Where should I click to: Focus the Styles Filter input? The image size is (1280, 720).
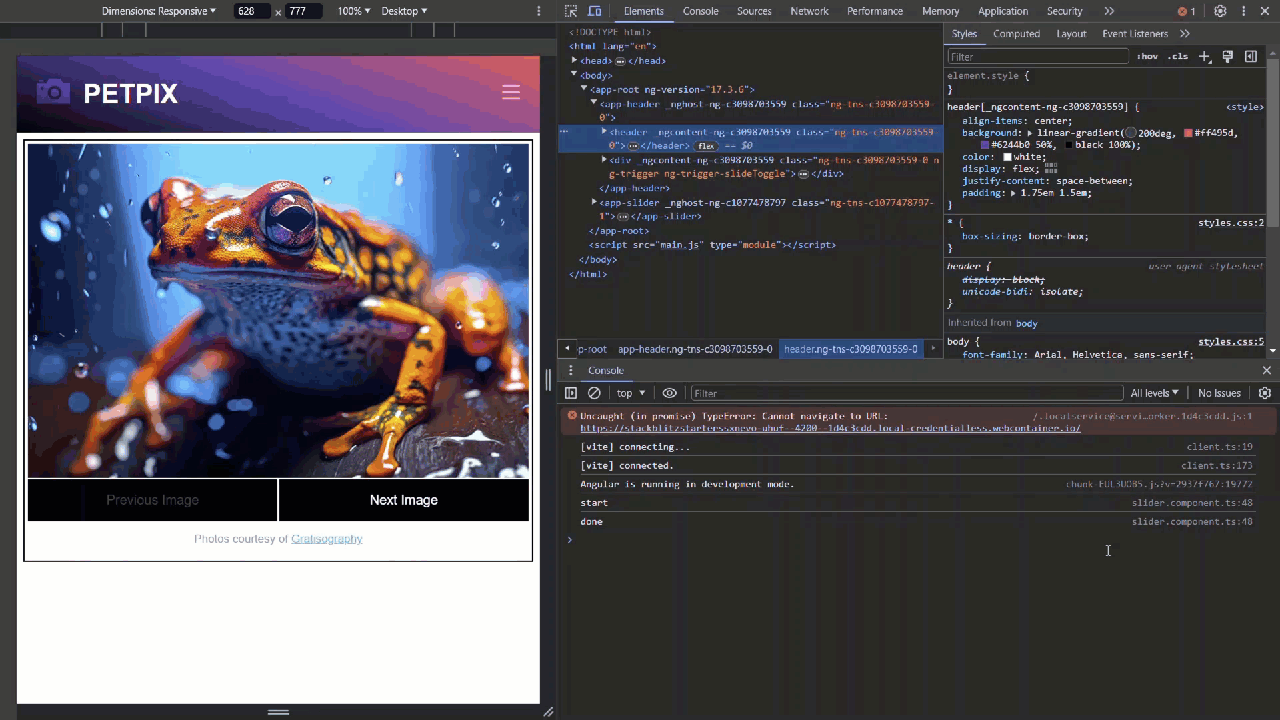click(x=1038, y=56)
